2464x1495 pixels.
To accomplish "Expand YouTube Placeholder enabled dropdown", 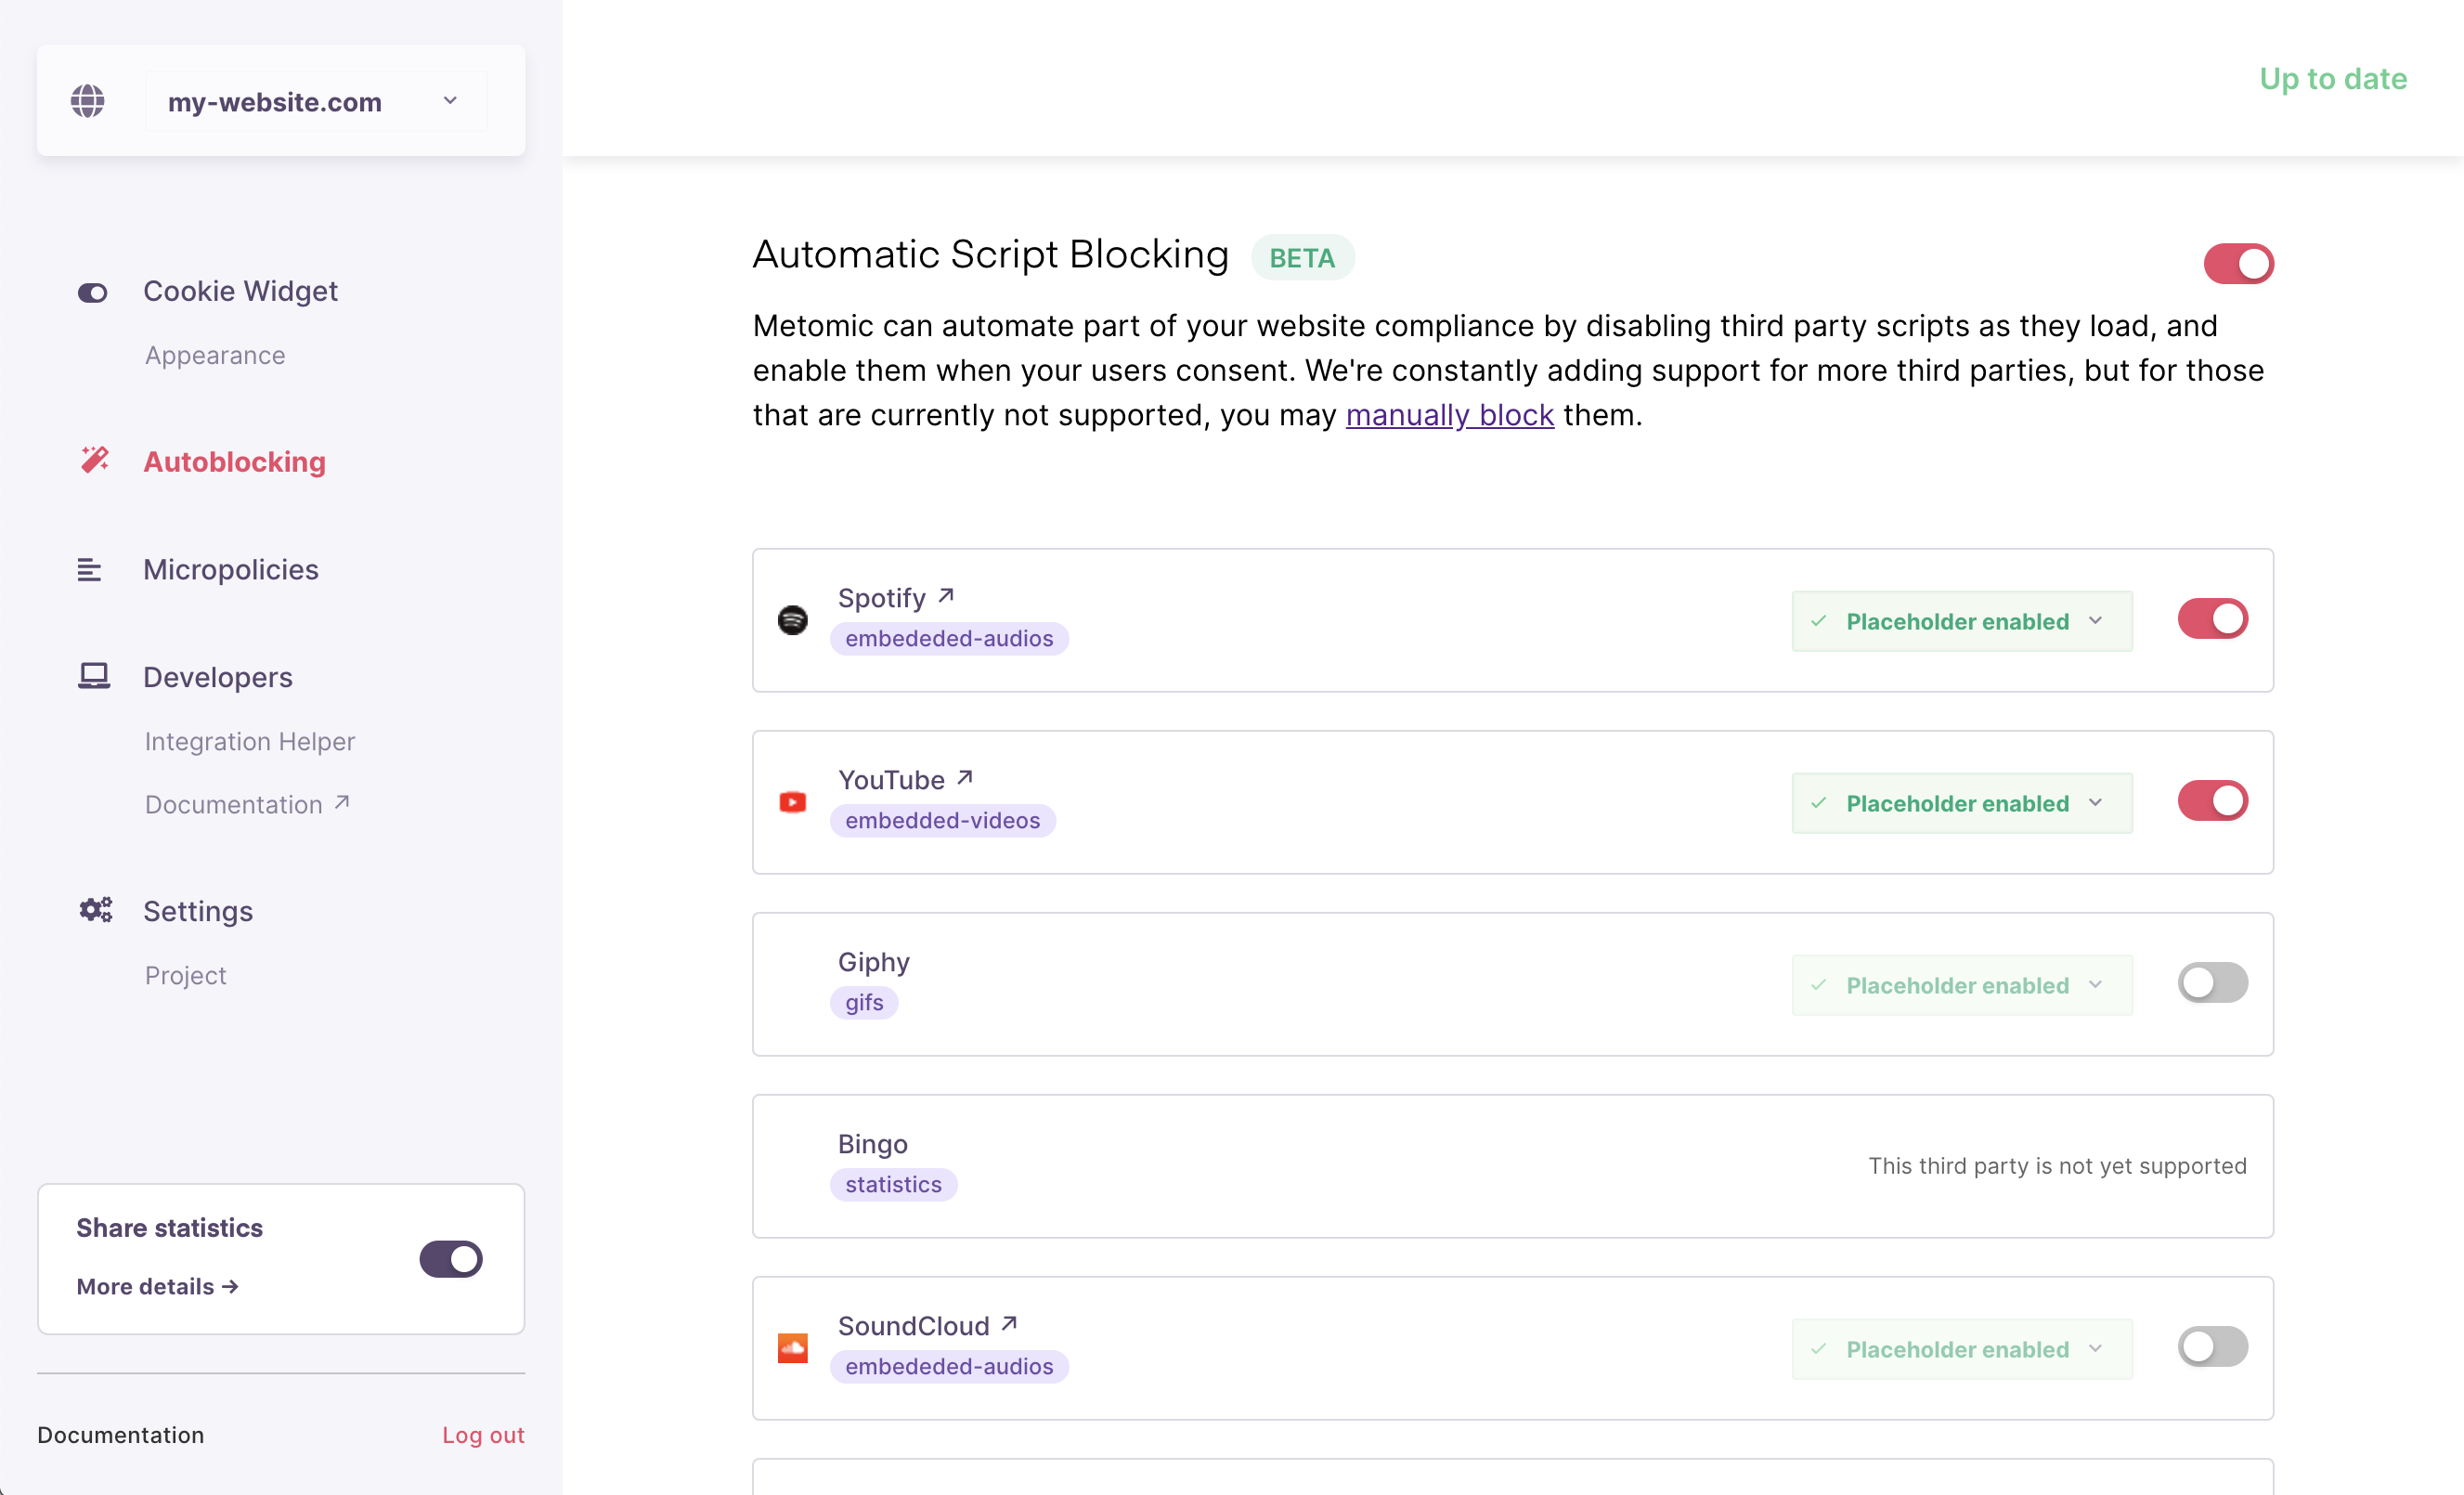I will [x=1961, y=803].
